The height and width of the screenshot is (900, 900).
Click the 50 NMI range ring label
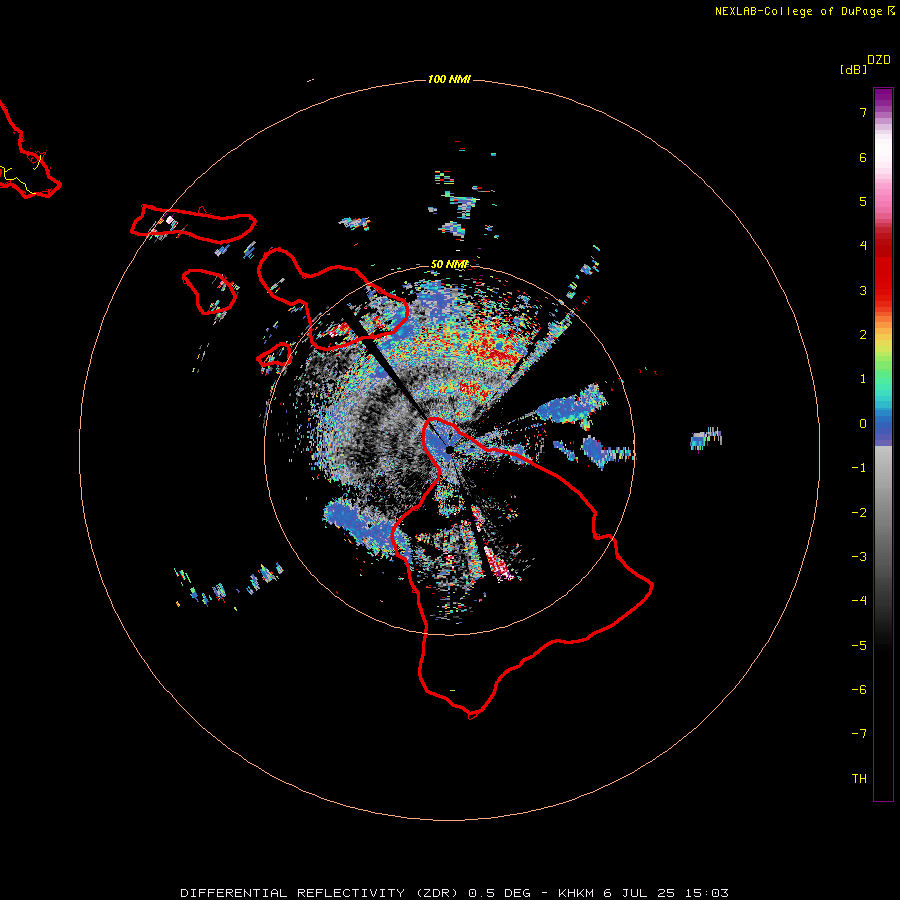click(449, 264)
